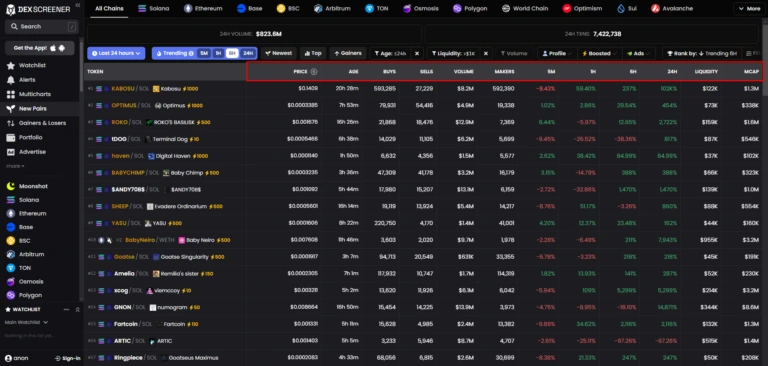Image resolution: width=768 pixels, height=366 pixels.
Task: Click the Search input field
Action: coord(41,26)
